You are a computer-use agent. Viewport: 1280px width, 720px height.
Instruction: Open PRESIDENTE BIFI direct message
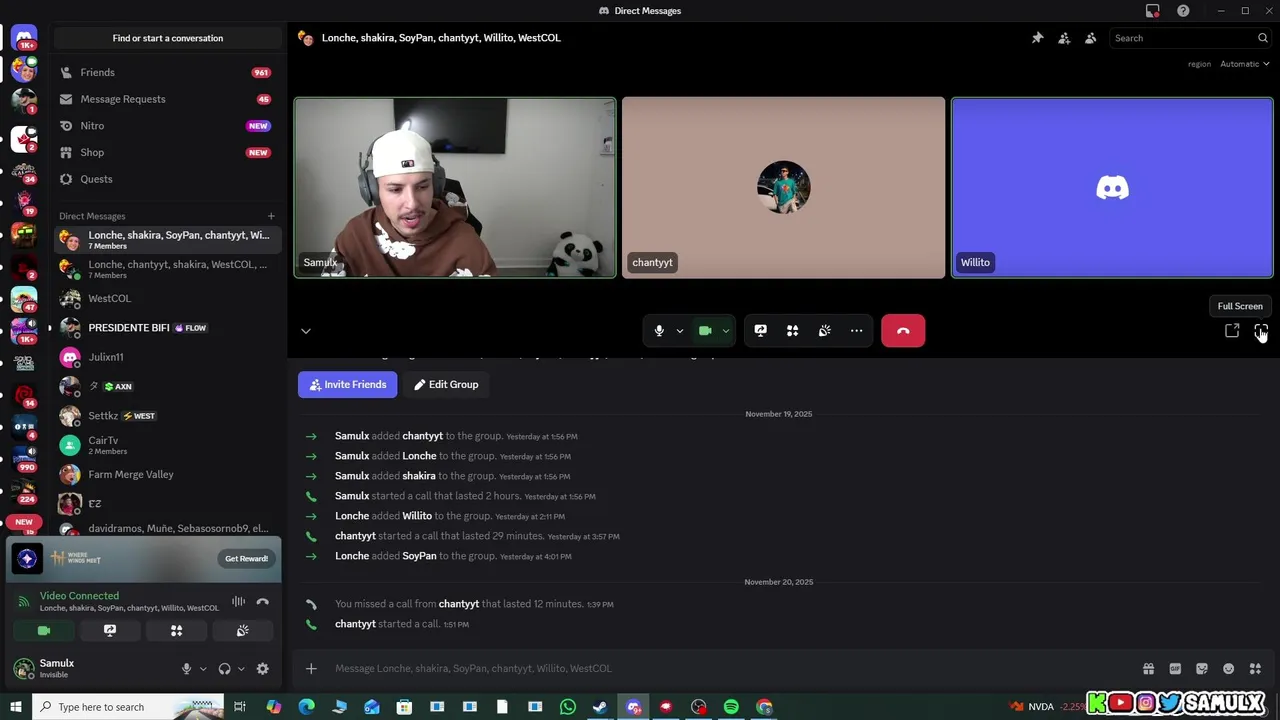[167, 328]
